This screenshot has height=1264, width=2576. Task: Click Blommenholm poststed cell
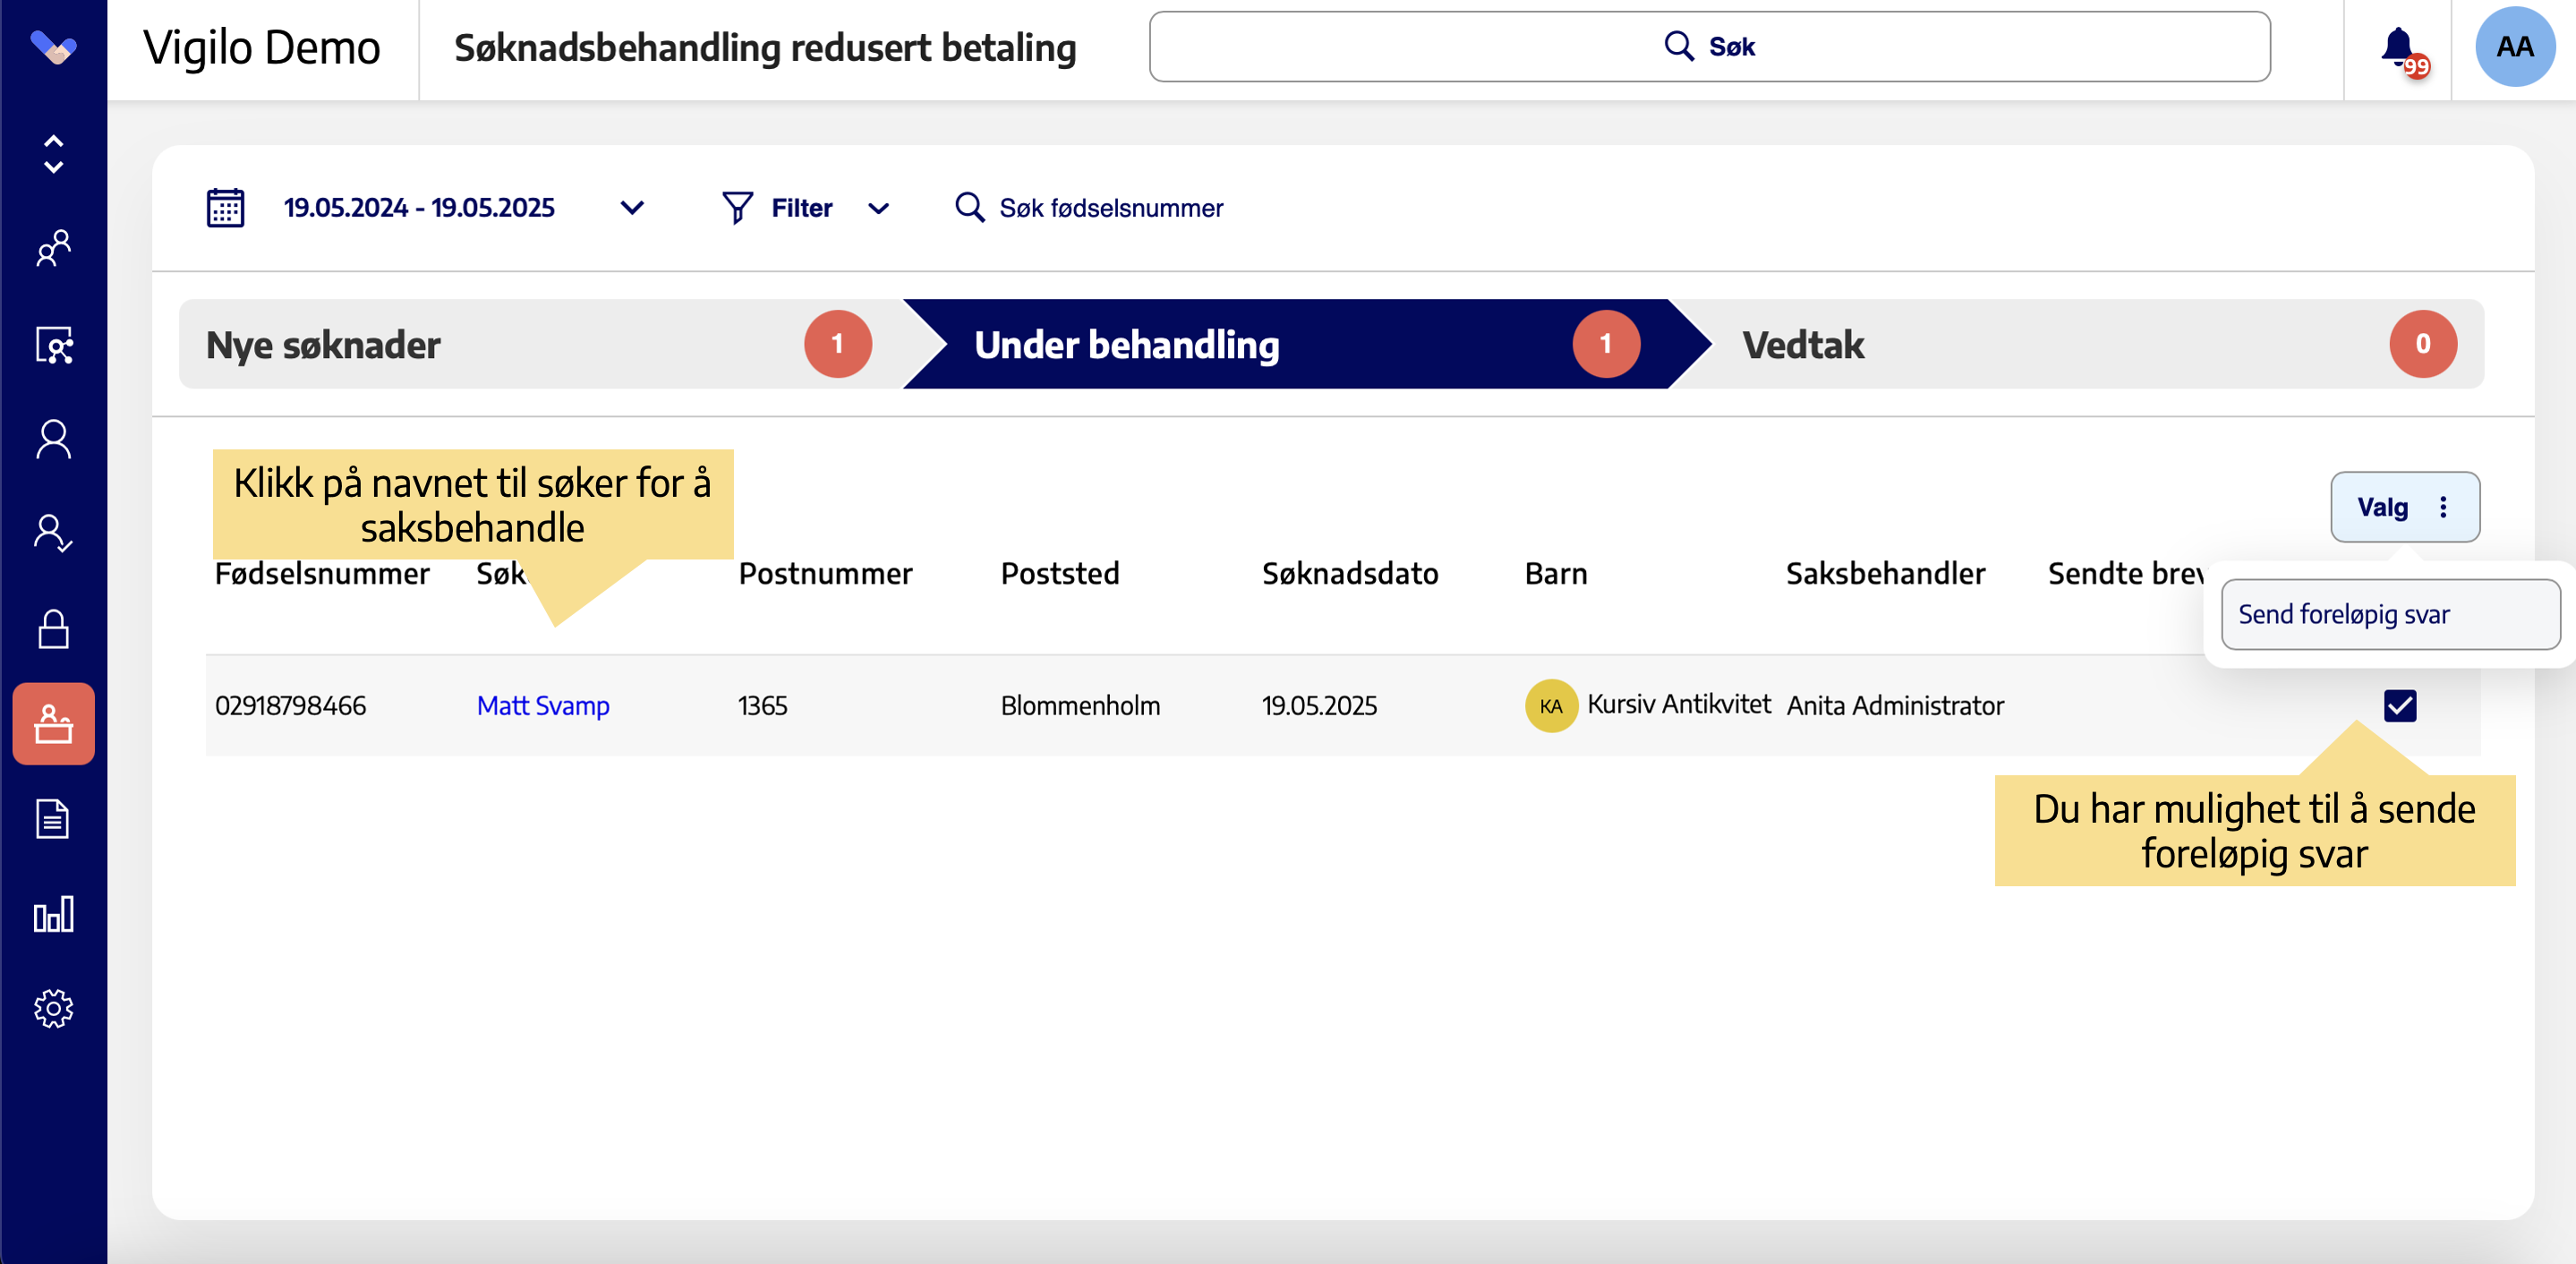1080,706
